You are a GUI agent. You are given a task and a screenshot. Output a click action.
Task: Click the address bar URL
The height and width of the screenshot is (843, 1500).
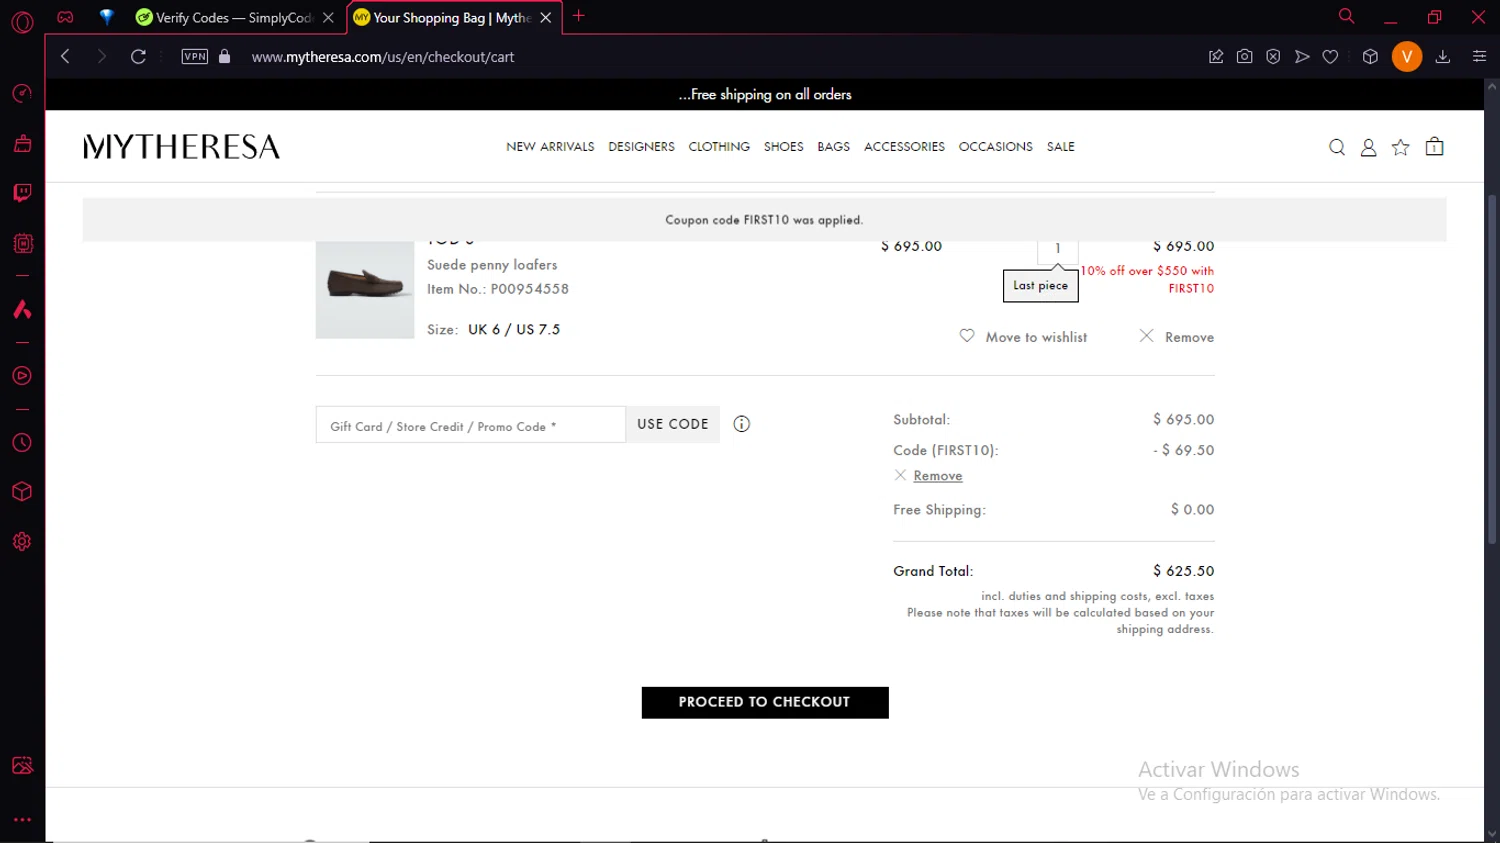(383, 57)
